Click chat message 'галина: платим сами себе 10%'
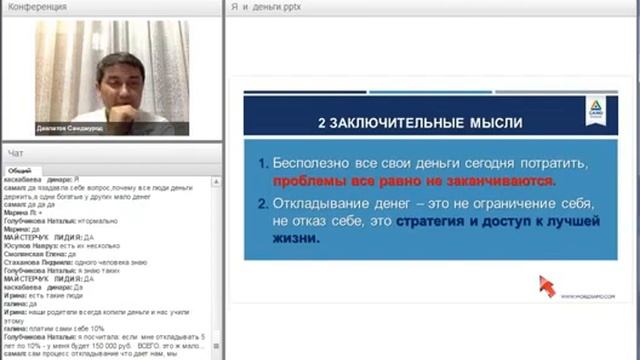 pos(54,329)
